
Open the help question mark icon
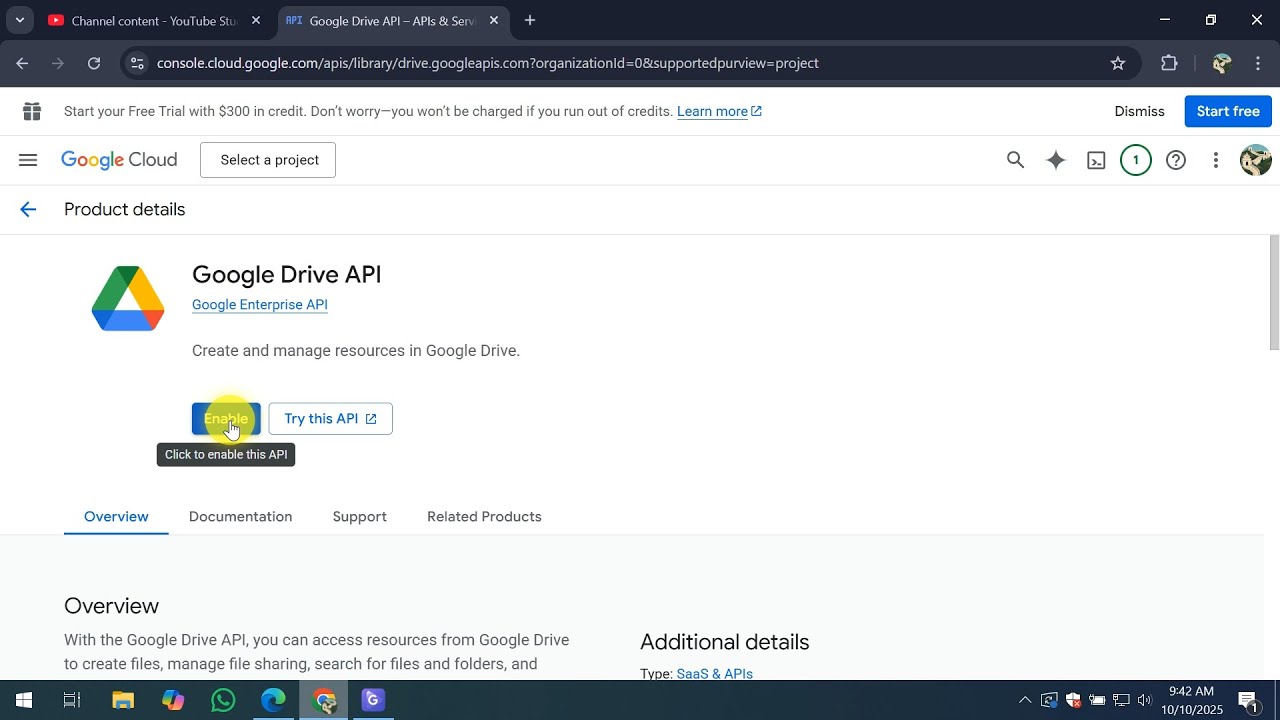(x=1176, y=160)
